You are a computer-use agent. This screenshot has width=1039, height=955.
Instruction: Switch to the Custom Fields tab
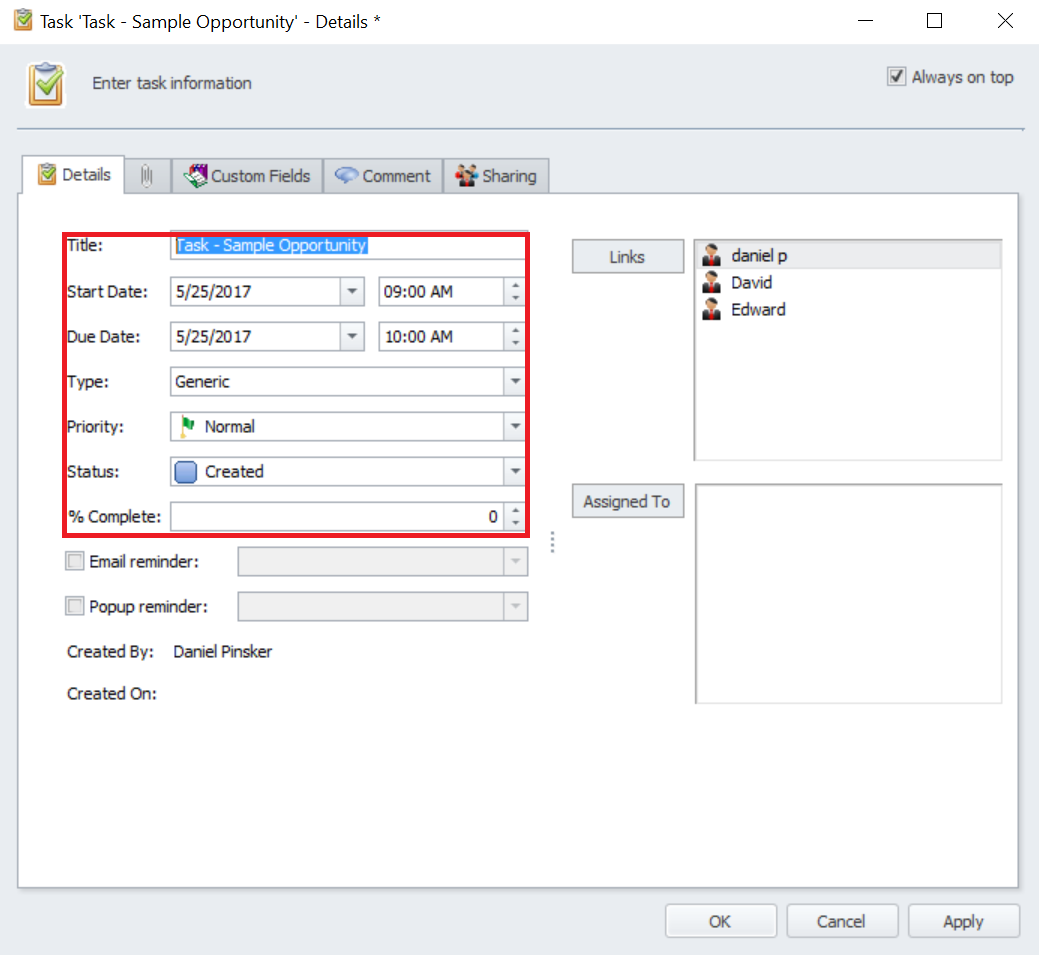pos(248,176)
